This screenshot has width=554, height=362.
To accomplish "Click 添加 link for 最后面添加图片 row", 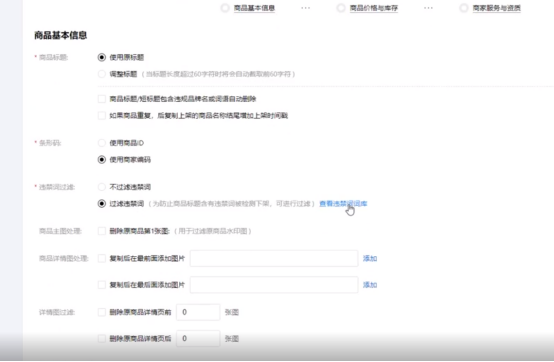I will pos(370,285).
